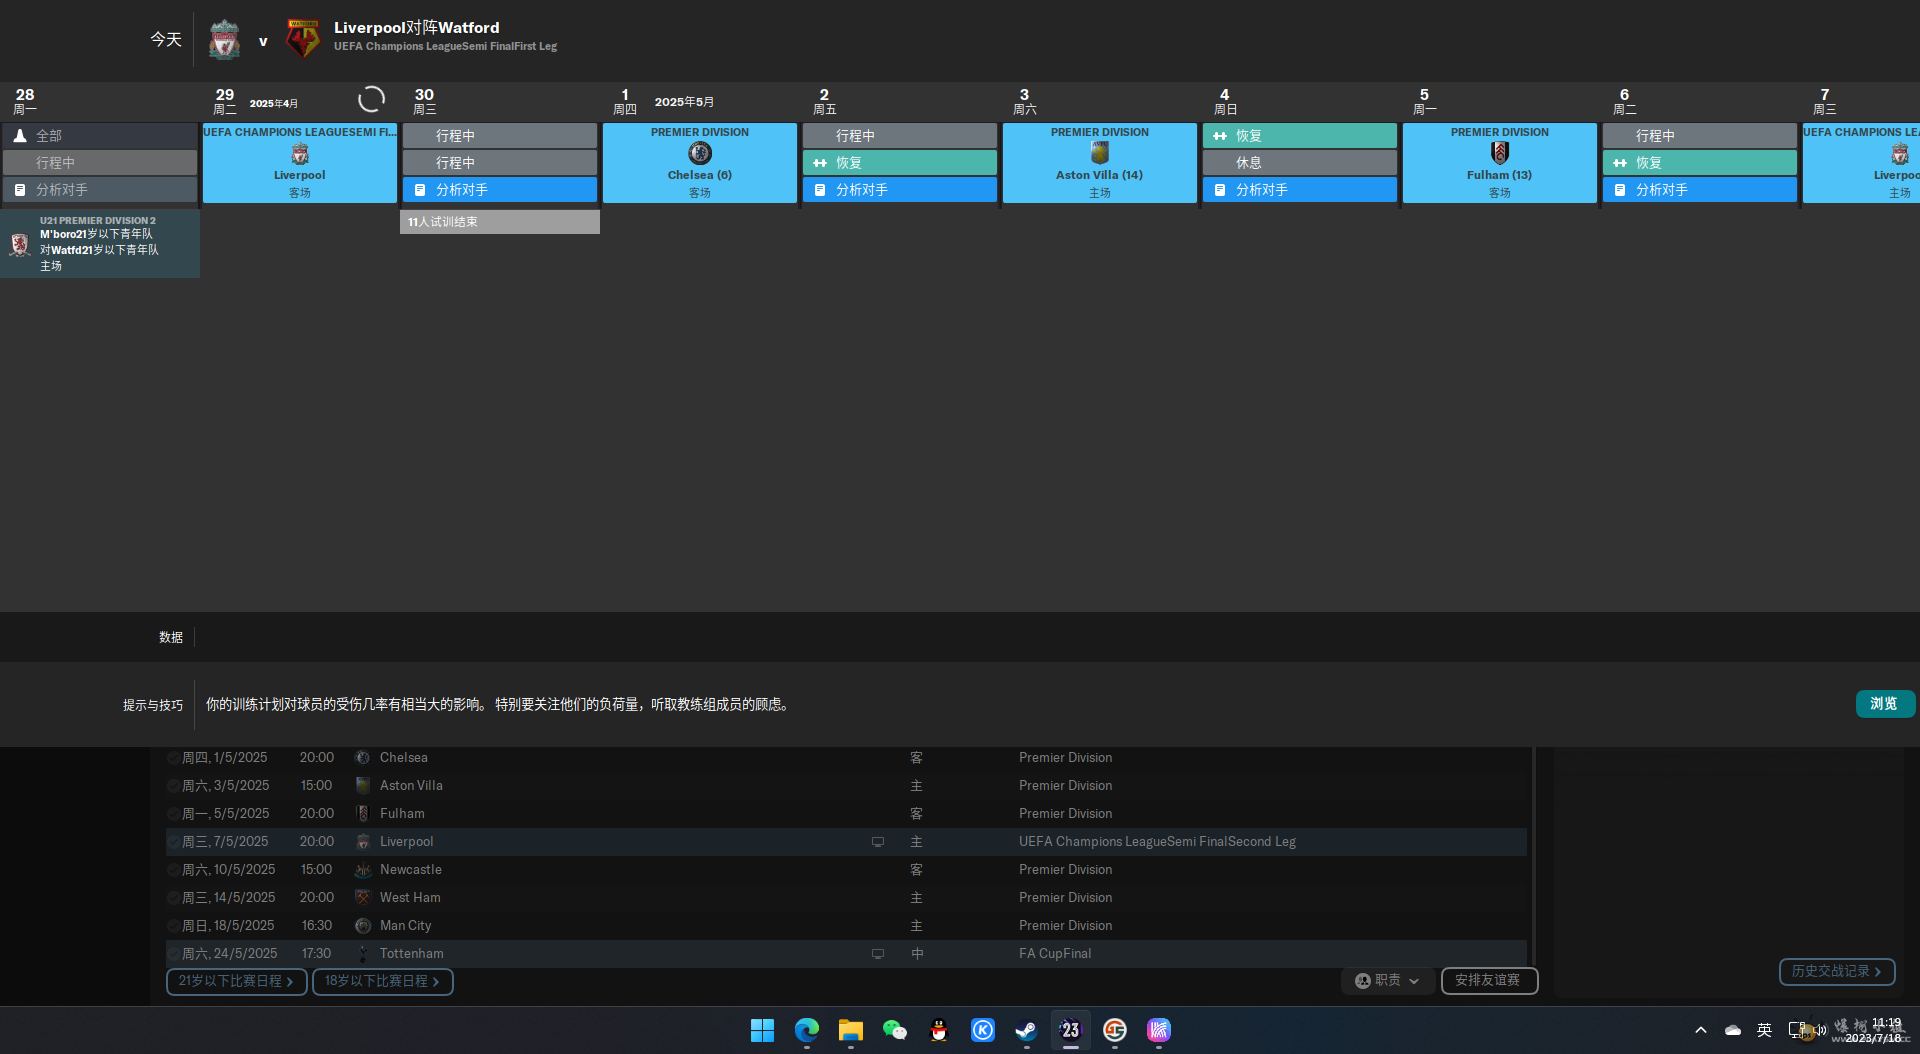The width and height of the screenshot is (1920, 1054).
Task: Select the 数据 tab
Action: (171, 637)
